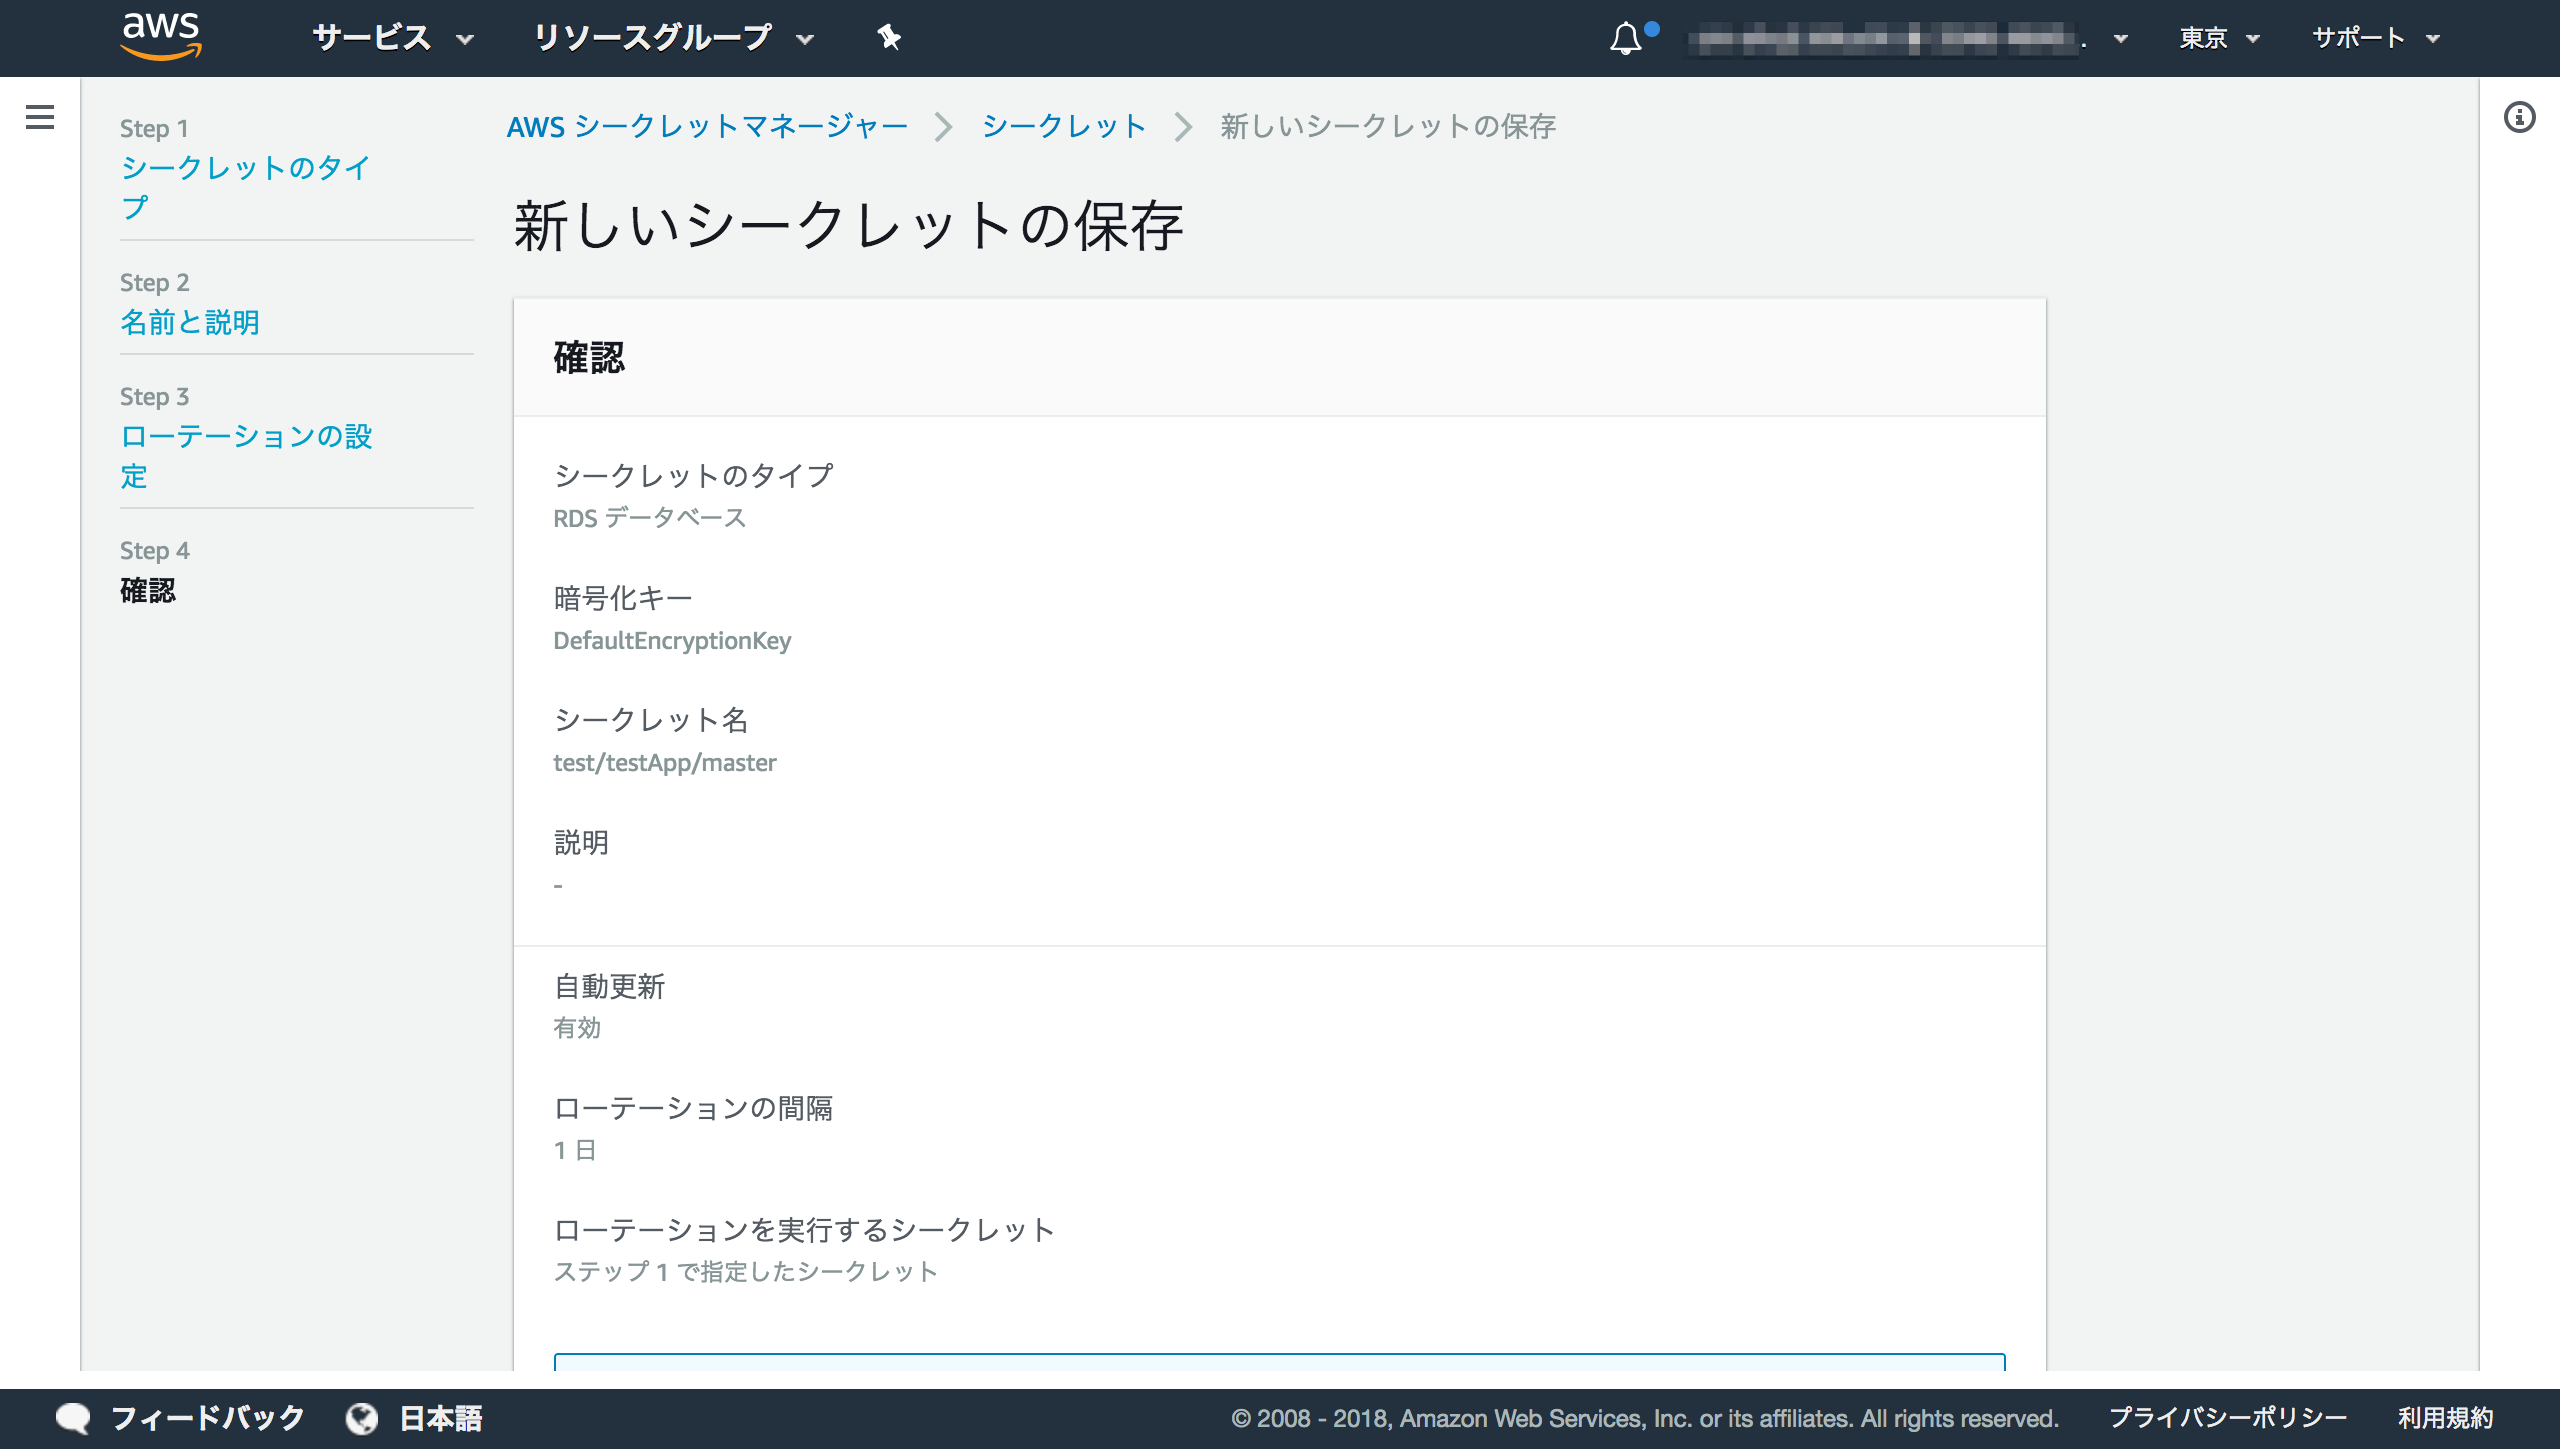The height and width of the screenshot is (1449, 2560).
Task: Open the 東京 region selector
Action: click(2218, 38)
